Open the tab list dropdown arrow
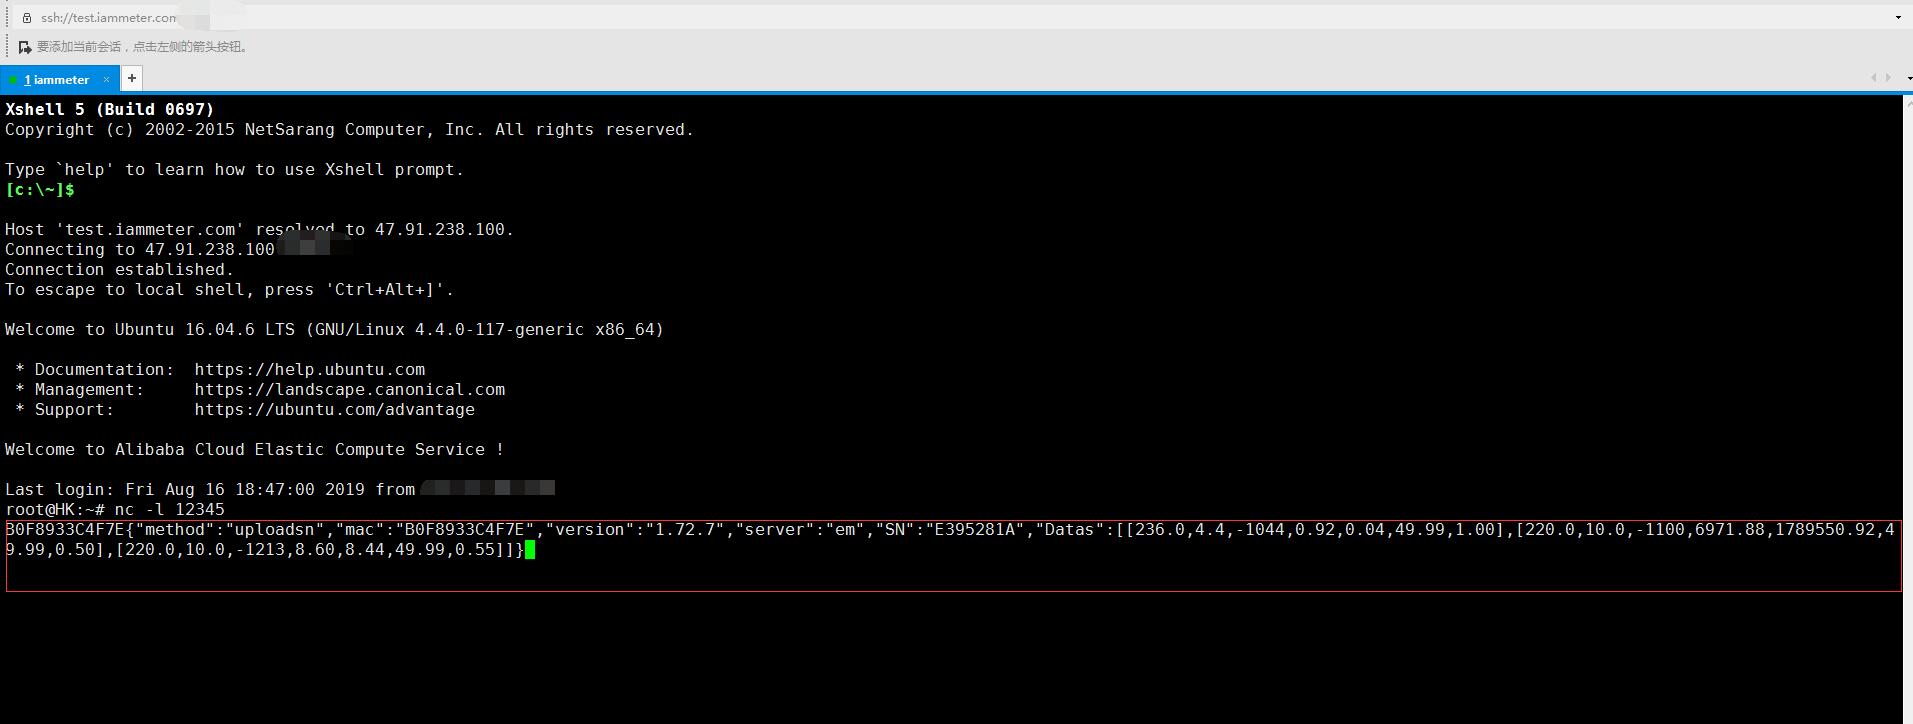Image resolution: width=1913 pixels, height=724 pixels. [1908, 78]
